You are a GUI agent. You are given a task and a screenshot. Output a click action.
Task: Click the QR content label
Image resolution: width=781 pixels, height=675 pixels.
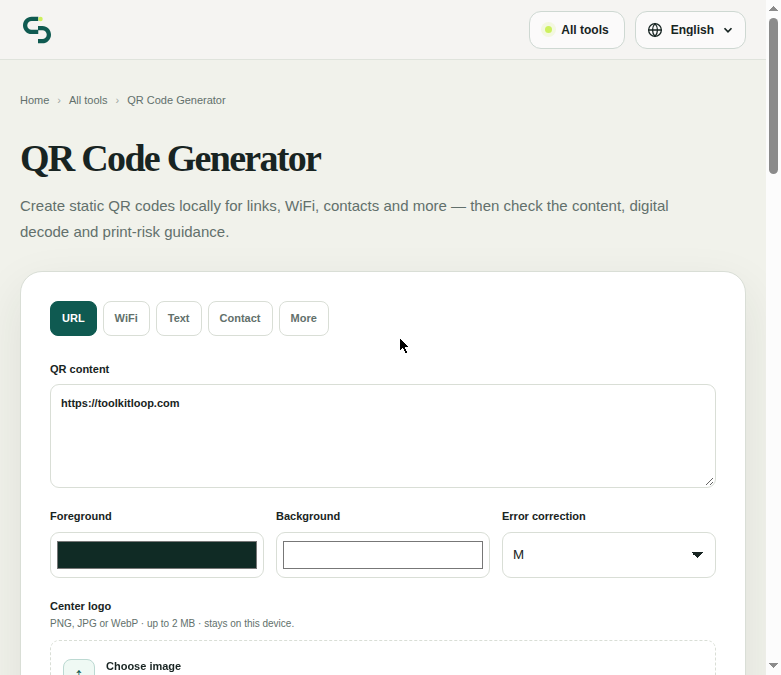click(80, 369)
